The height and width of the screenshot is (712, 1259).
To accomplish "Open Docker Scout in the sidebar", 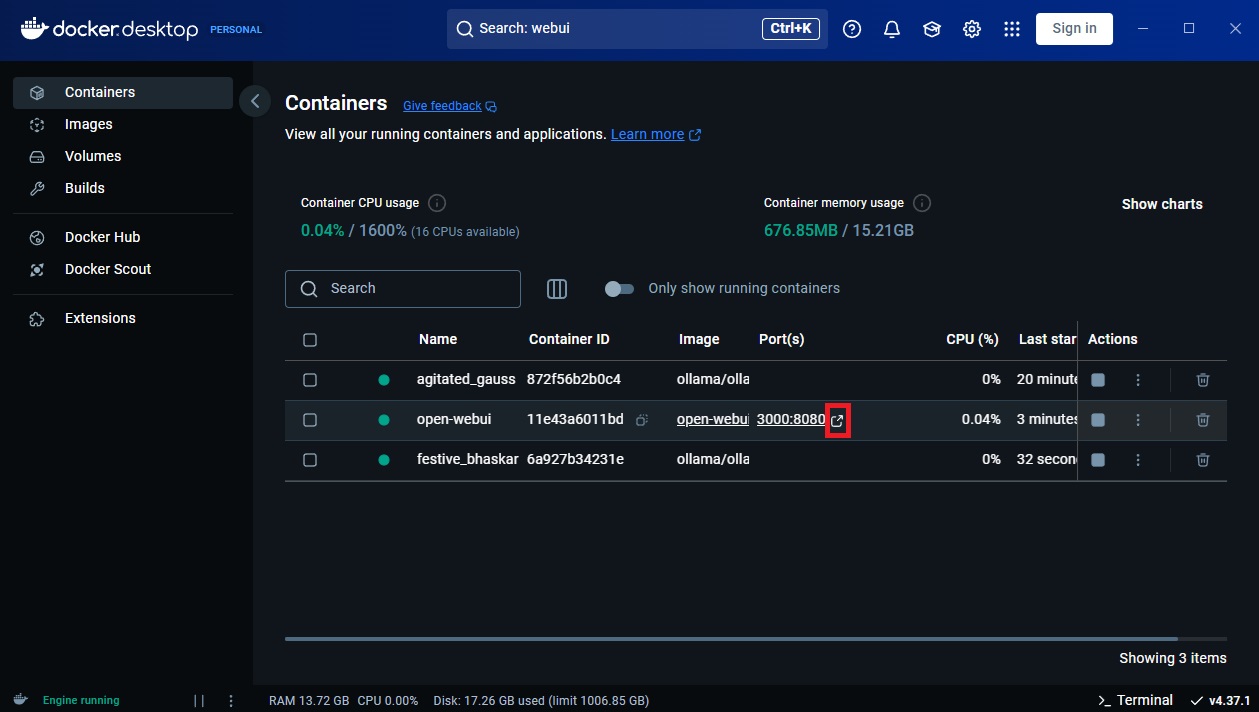I will pos(123,269).
